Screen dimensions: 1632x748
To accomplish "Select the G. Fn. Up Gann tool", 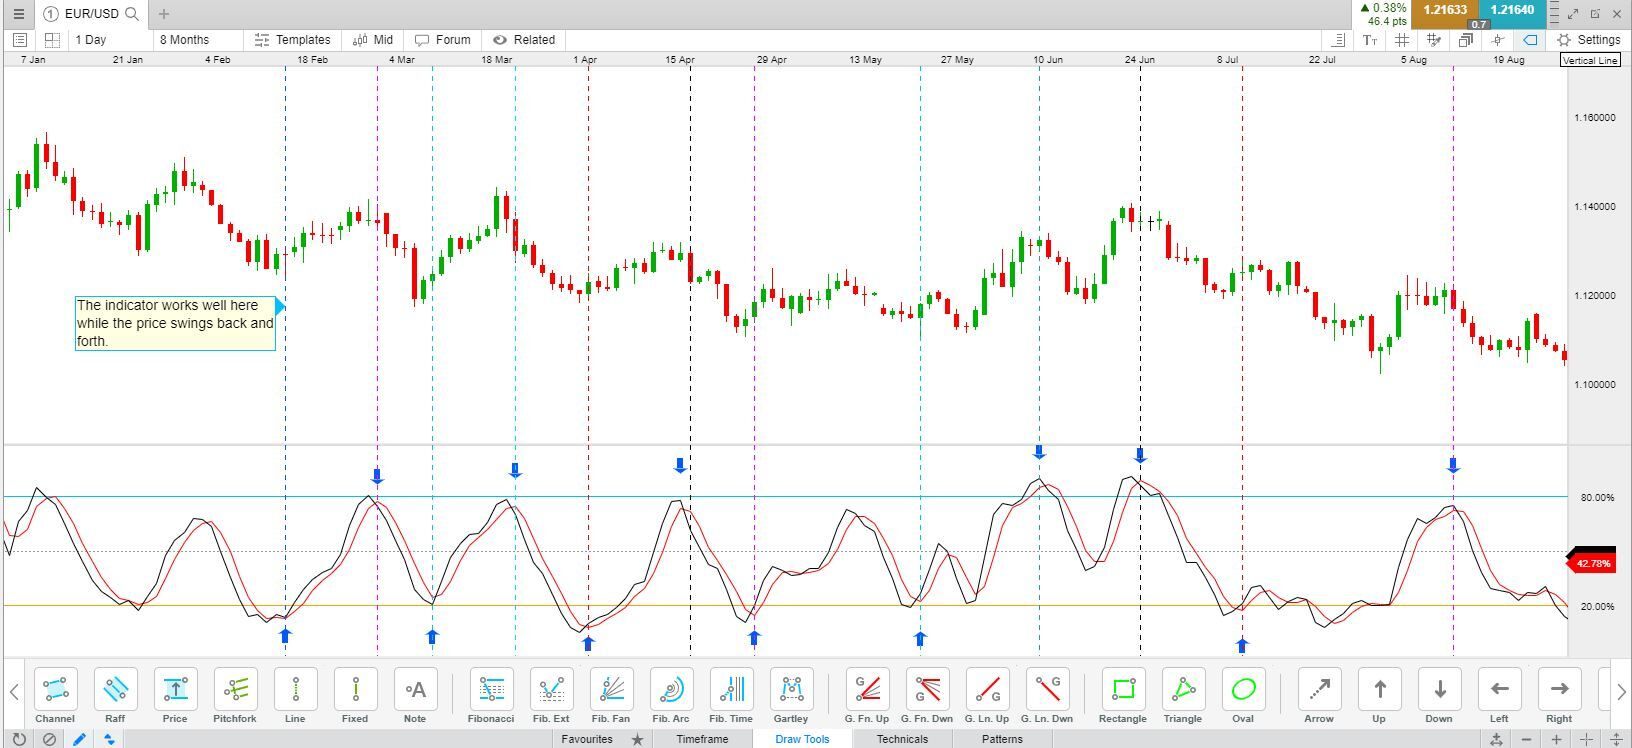I will coord(867,689).
